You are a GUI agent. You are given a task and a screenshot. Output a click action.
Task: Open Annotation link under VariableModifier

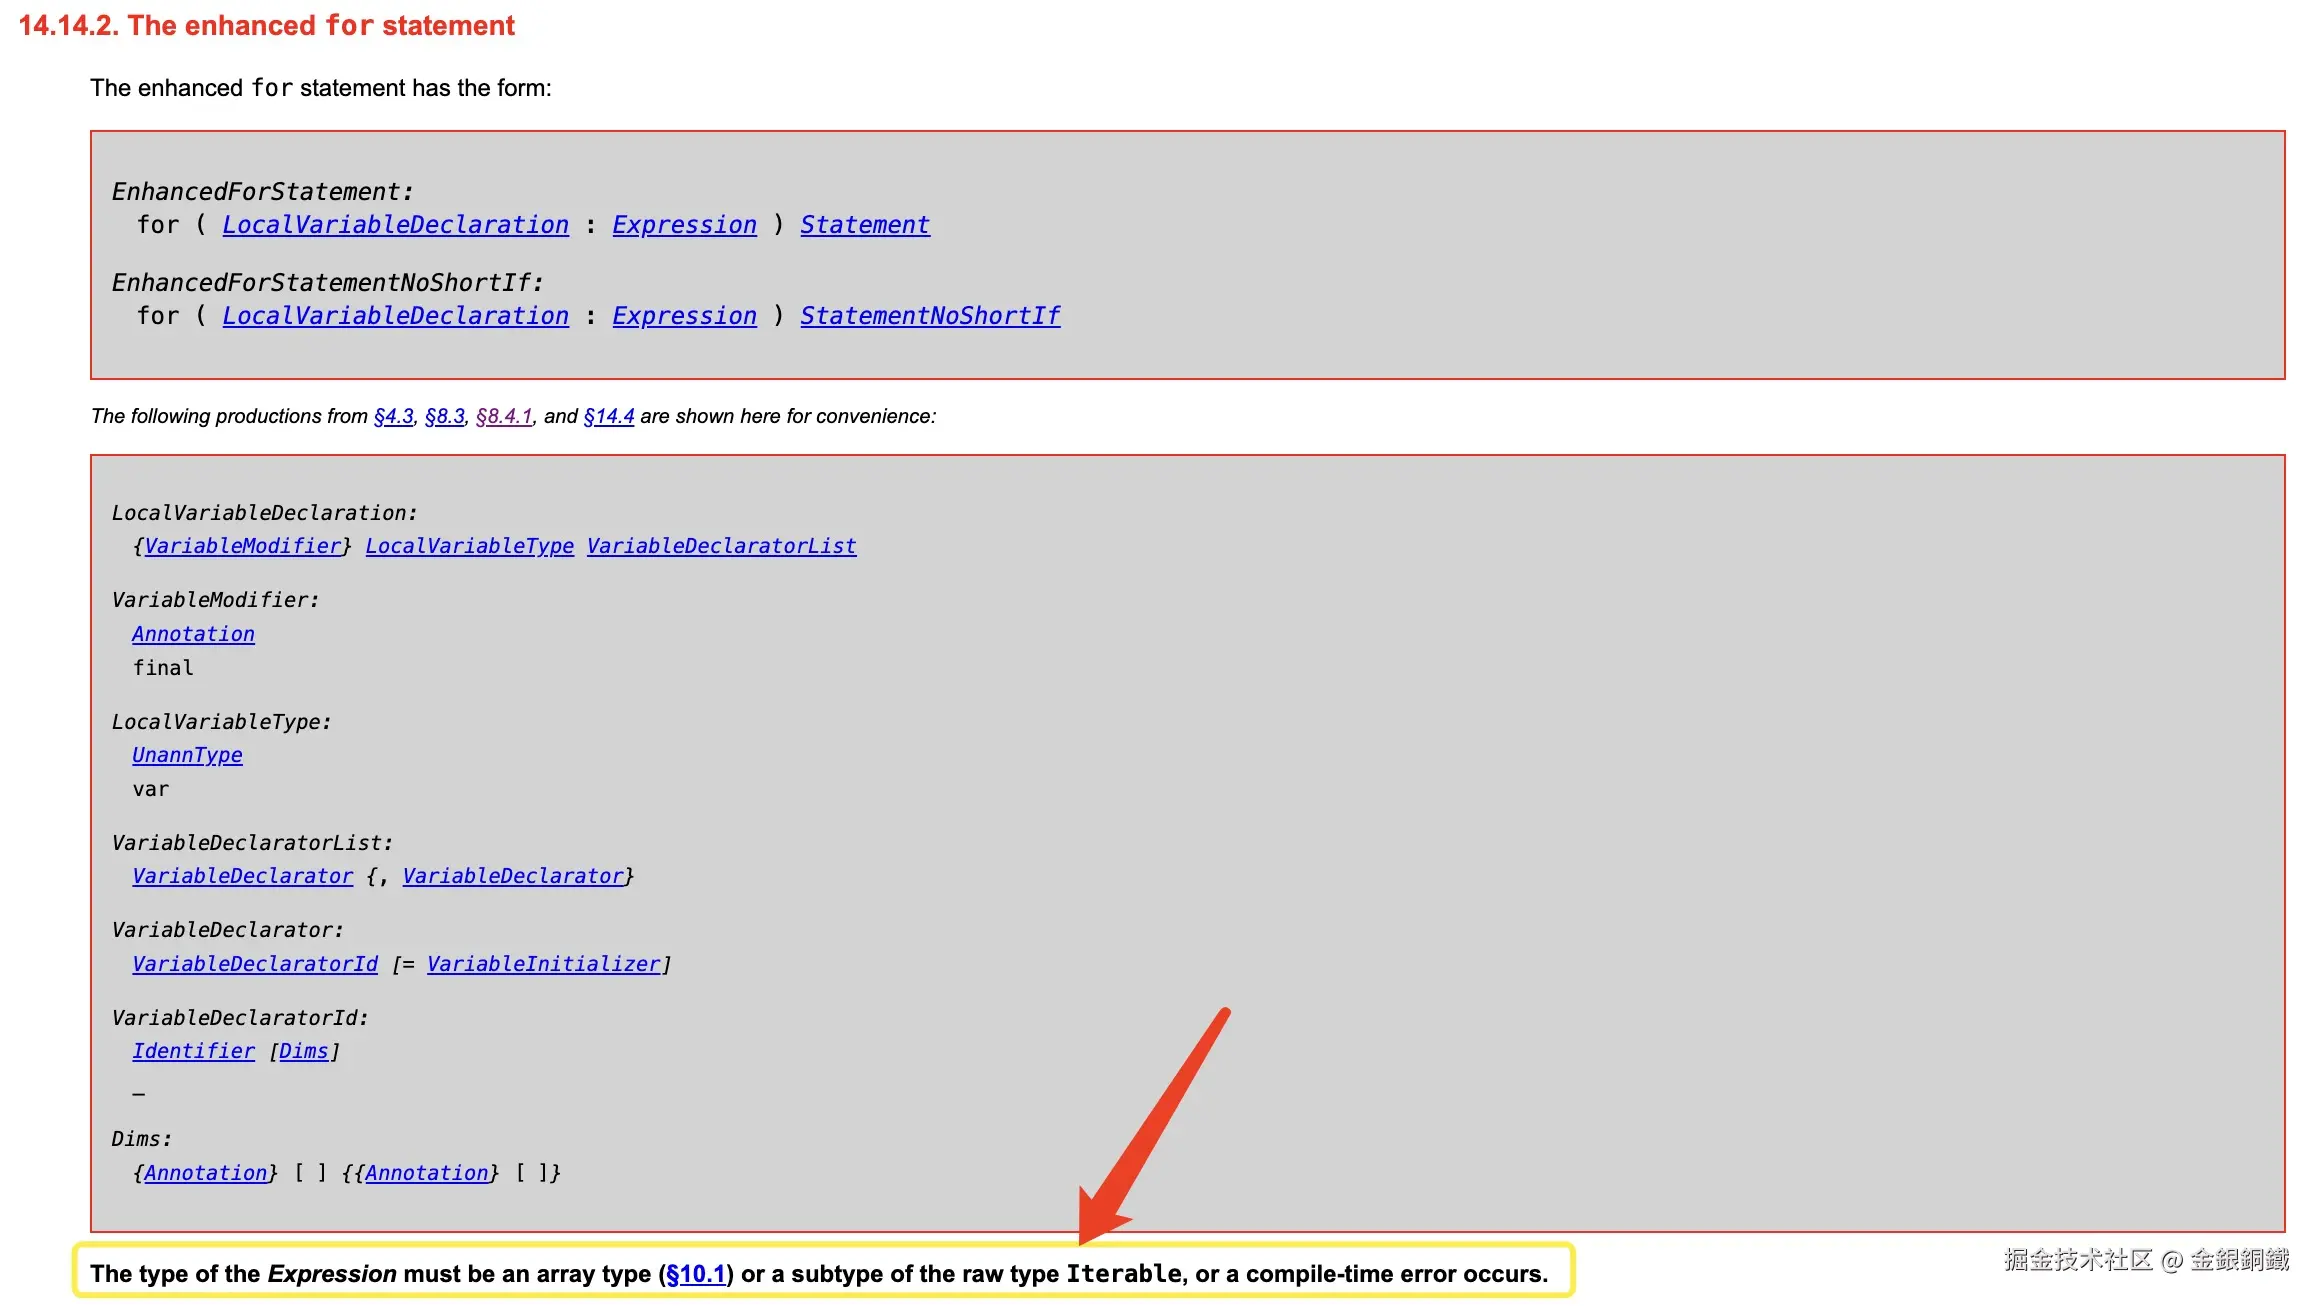pos(193,634)
